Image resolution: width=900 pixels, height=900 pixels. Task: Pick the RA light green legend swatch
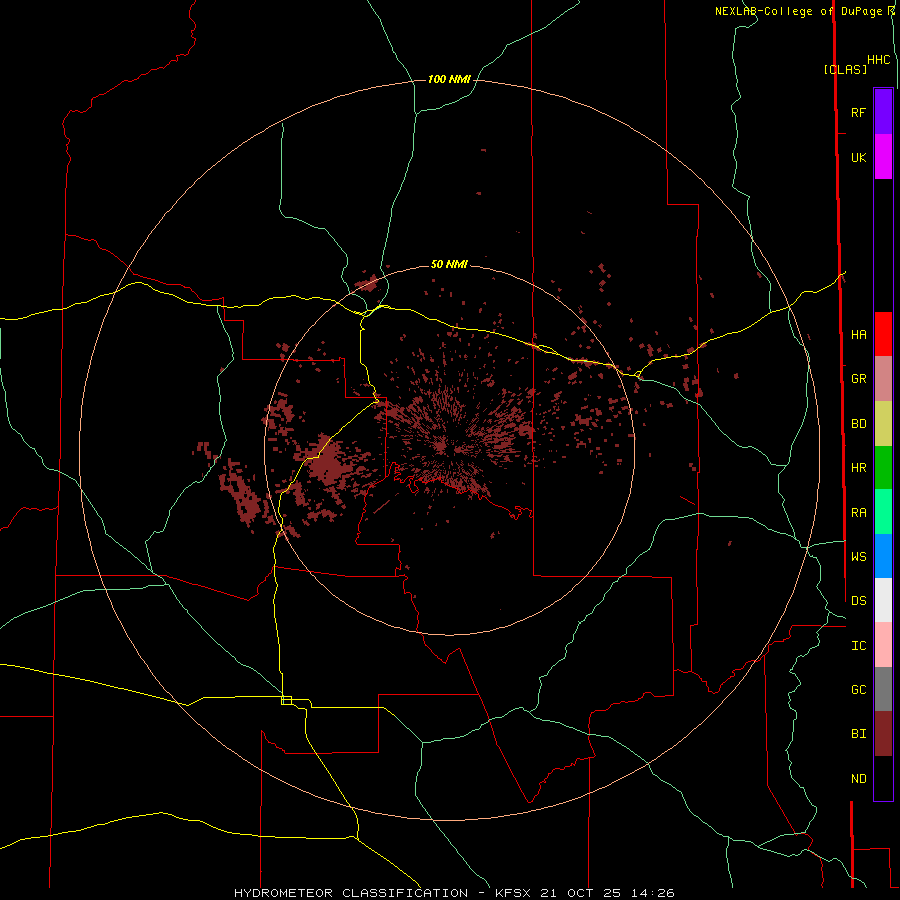pos(883,512)
